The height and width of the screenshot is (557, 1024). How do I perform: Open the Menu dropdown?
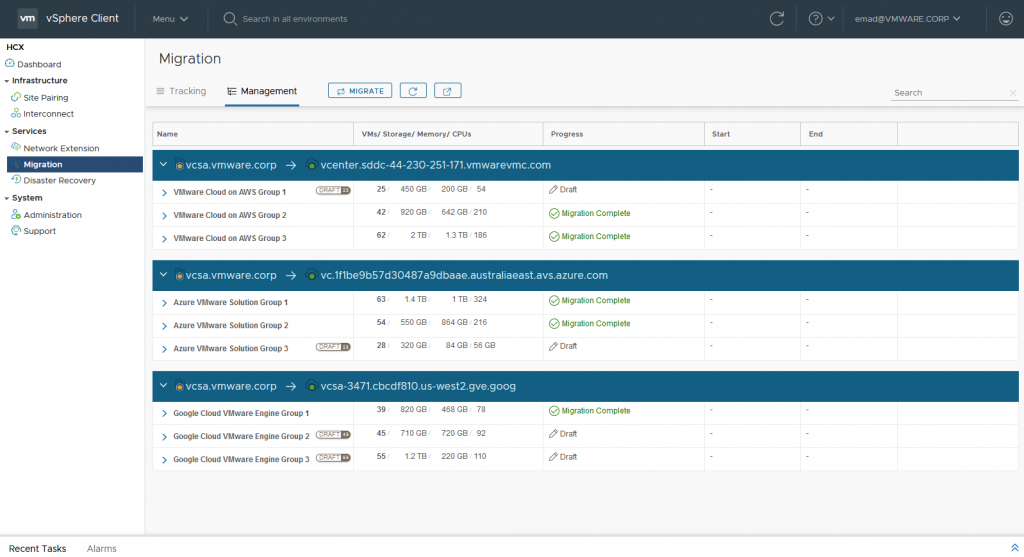click(170, 19)
